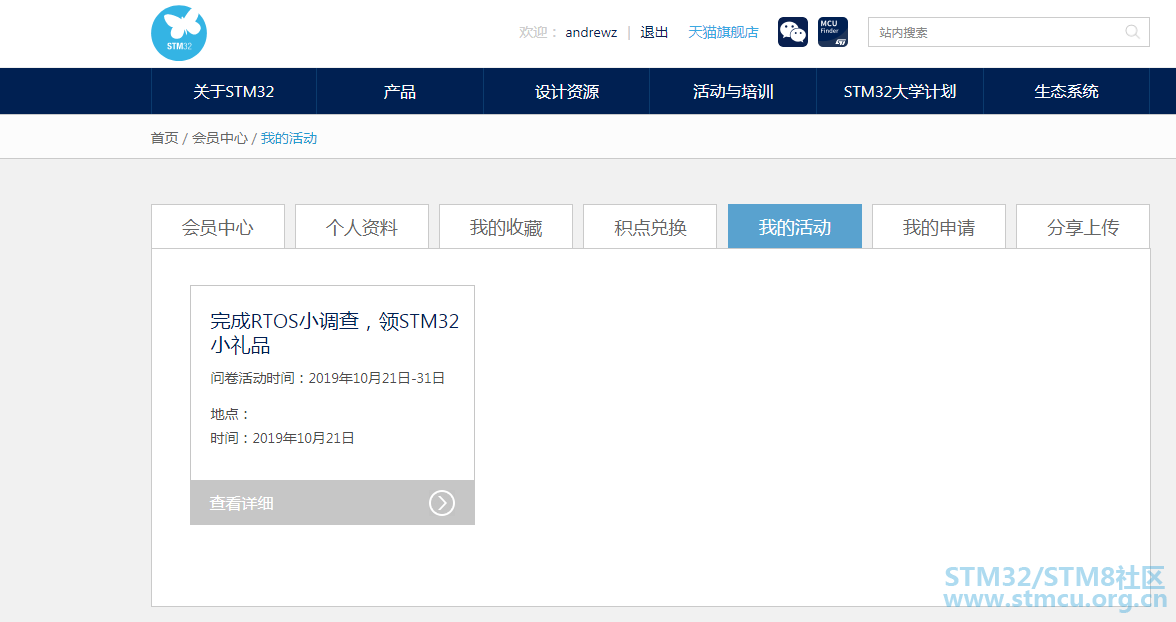Open the MCU Finder icon
The image size is (1176, 622).
(x=832, y=32)
